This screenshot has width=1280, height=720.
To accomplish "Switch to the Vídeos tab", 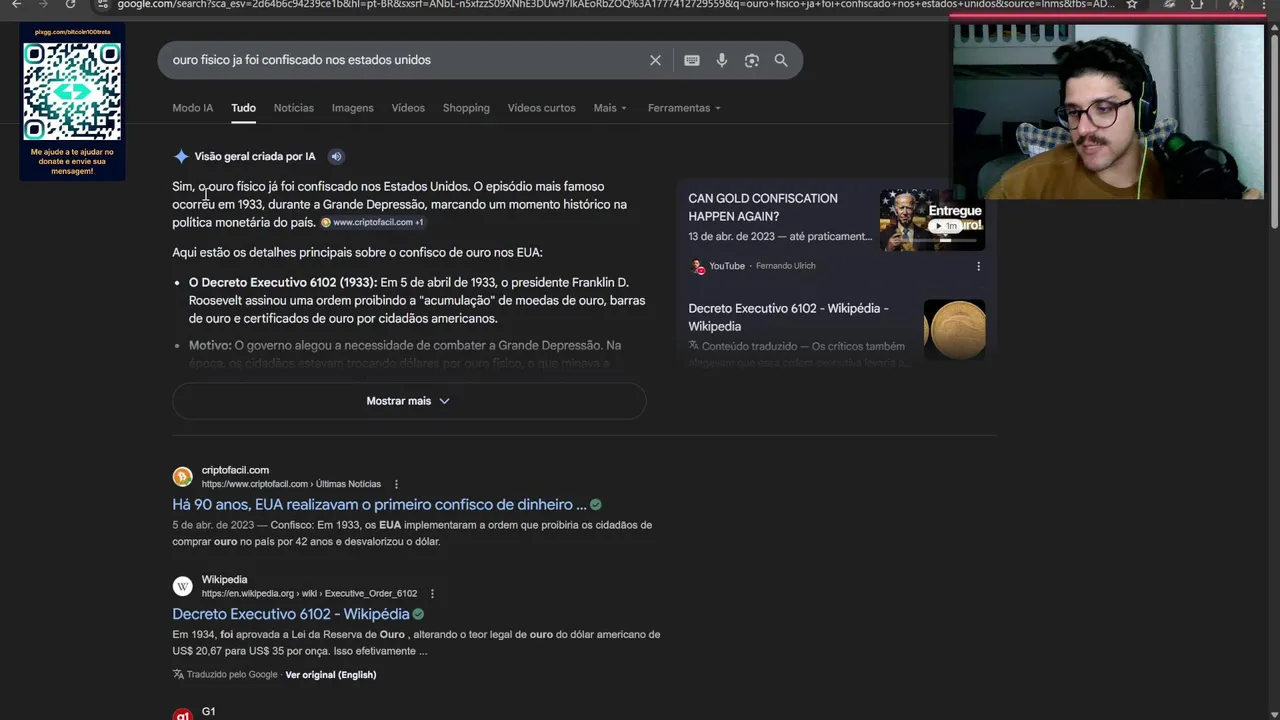I will tap(408, 108).
